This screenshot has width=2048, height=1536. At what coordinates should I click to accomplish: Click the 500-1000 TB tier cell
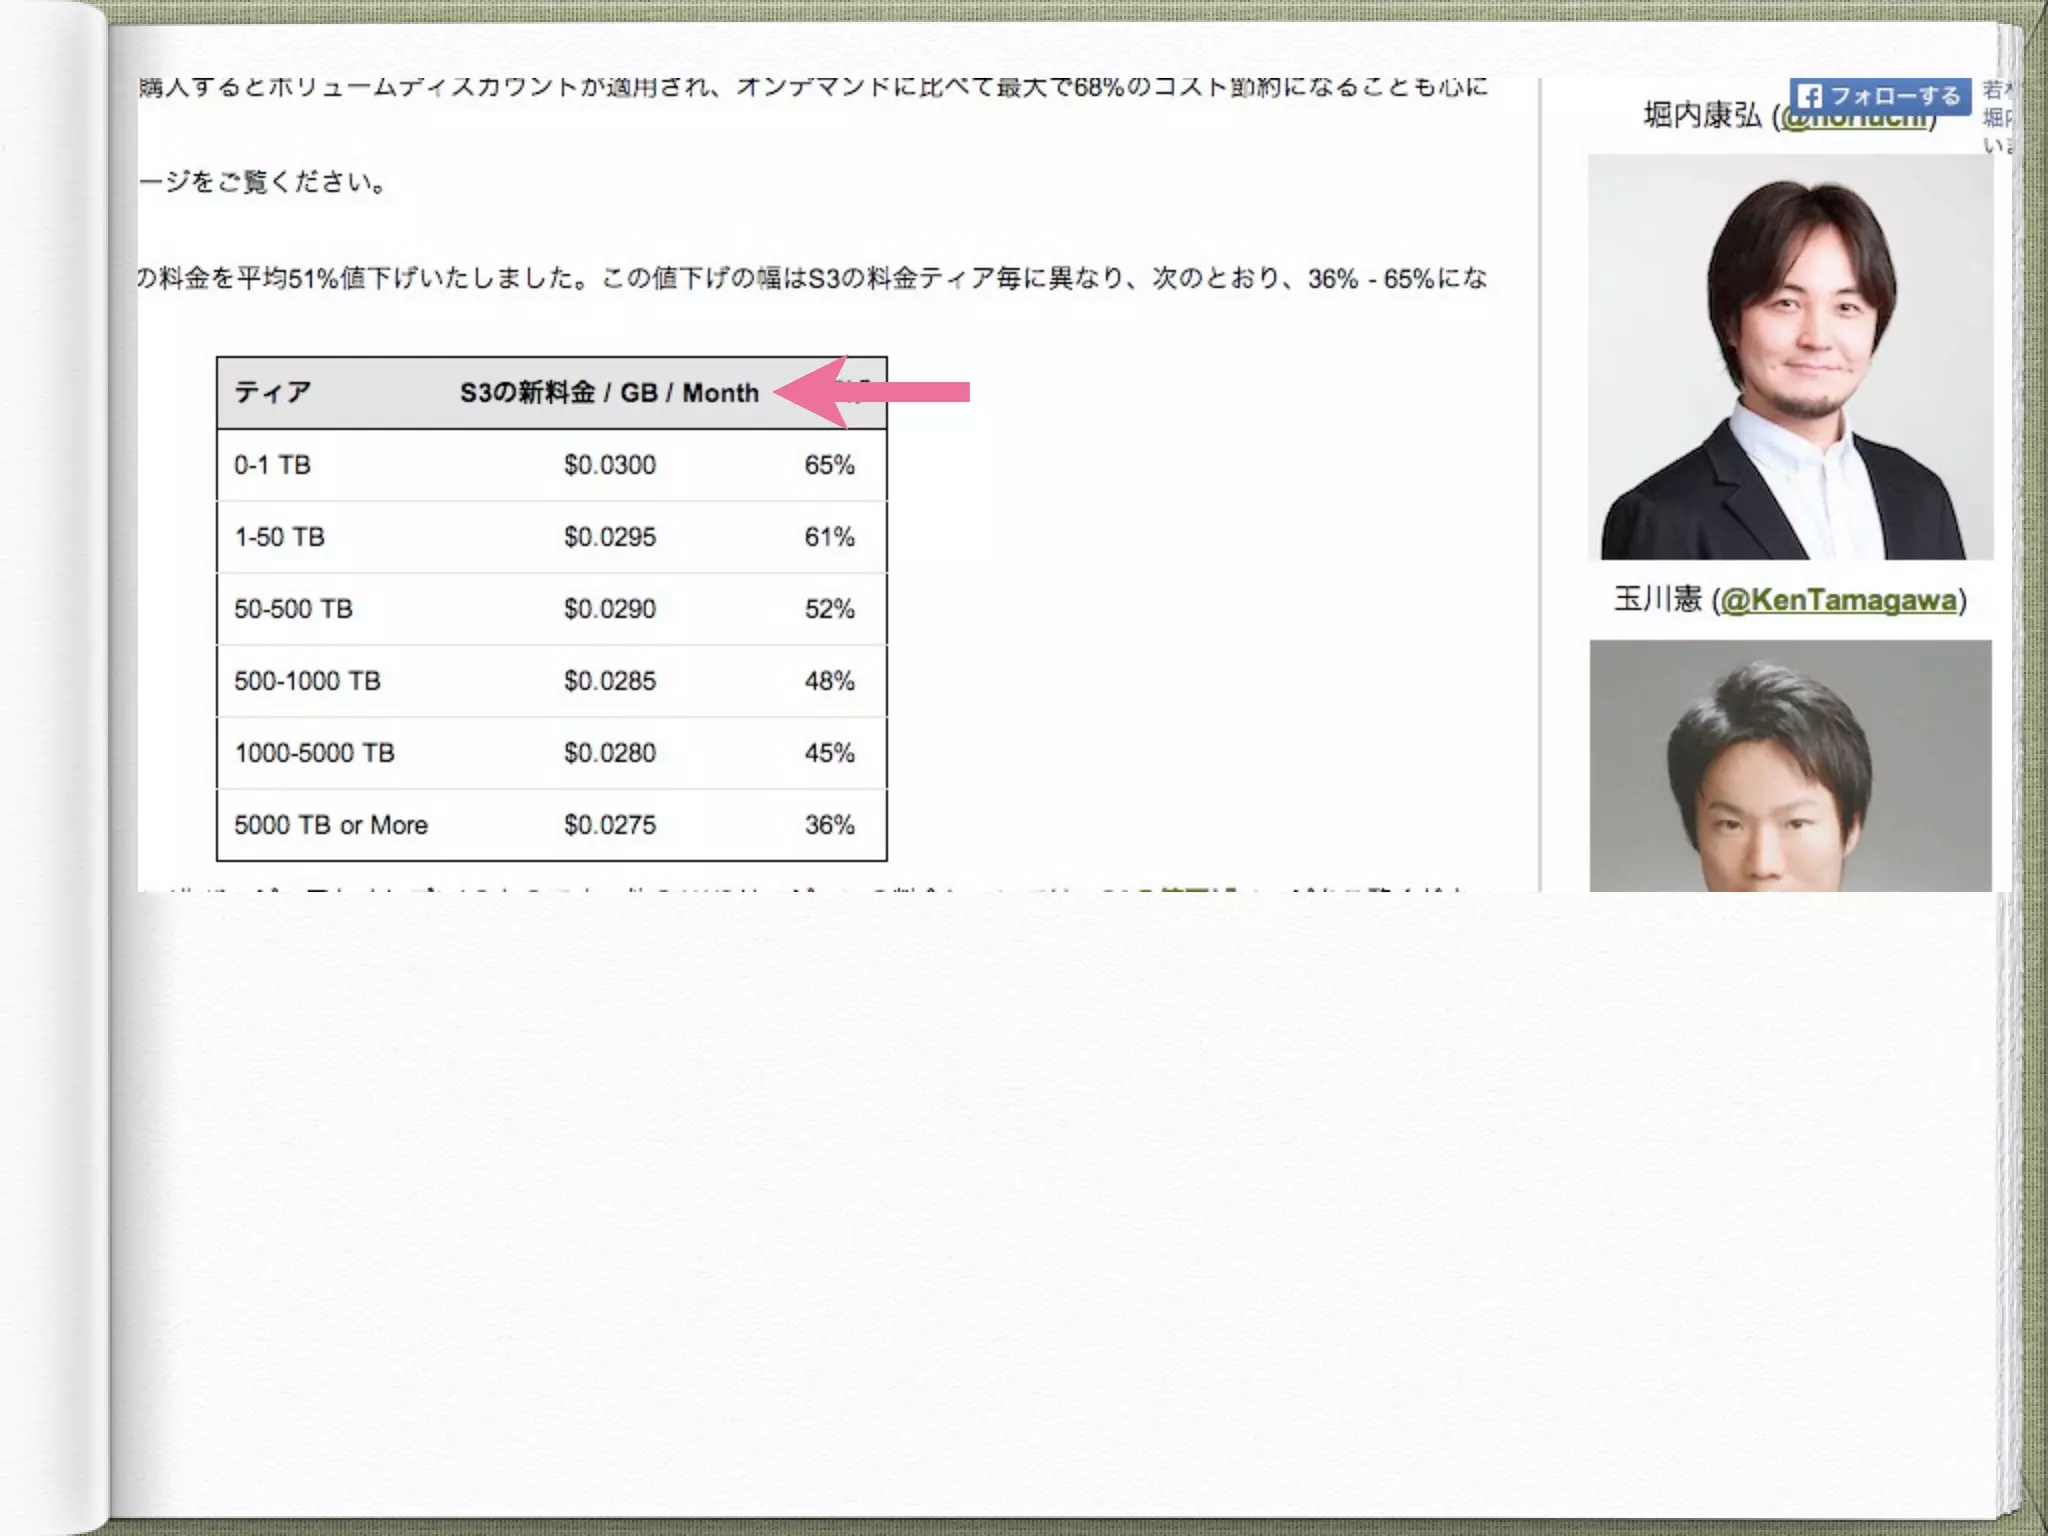click(x=307, y=681)
